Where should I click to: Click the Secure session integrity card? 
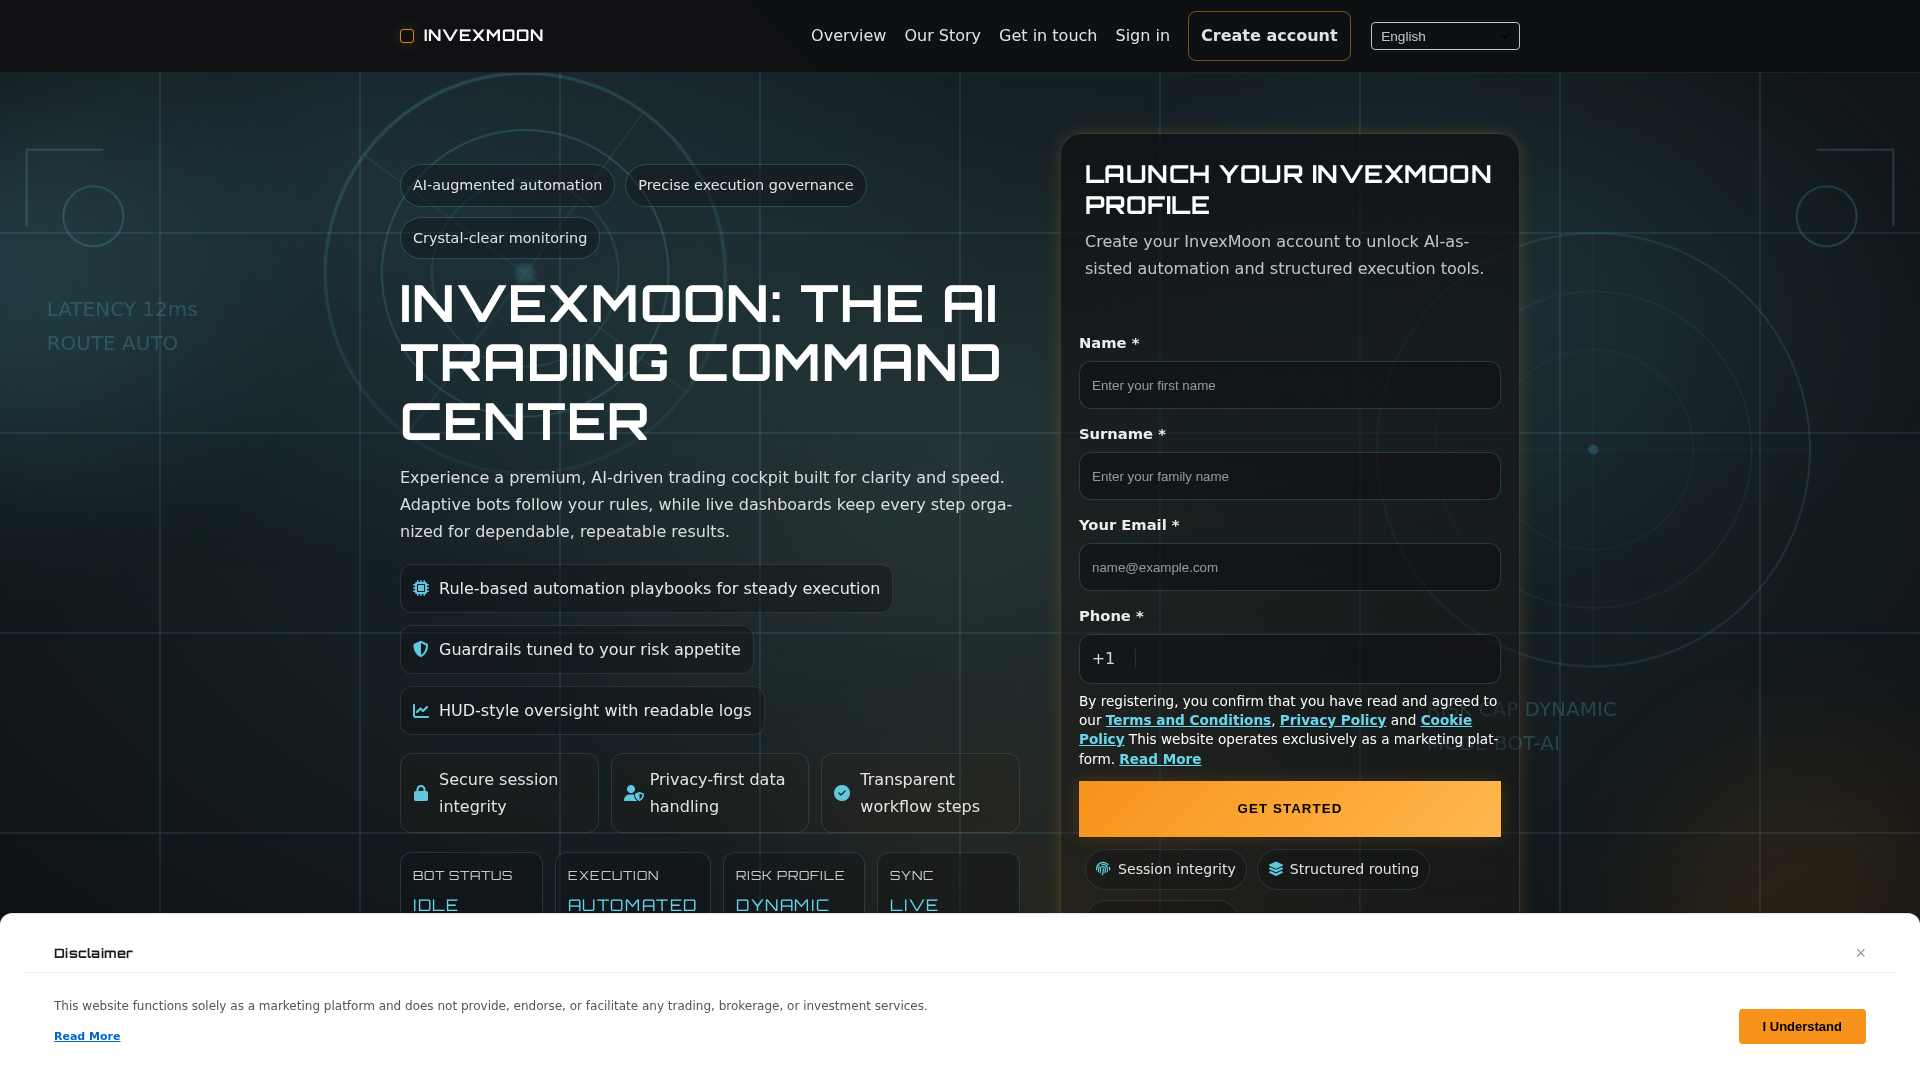[499, 793]
